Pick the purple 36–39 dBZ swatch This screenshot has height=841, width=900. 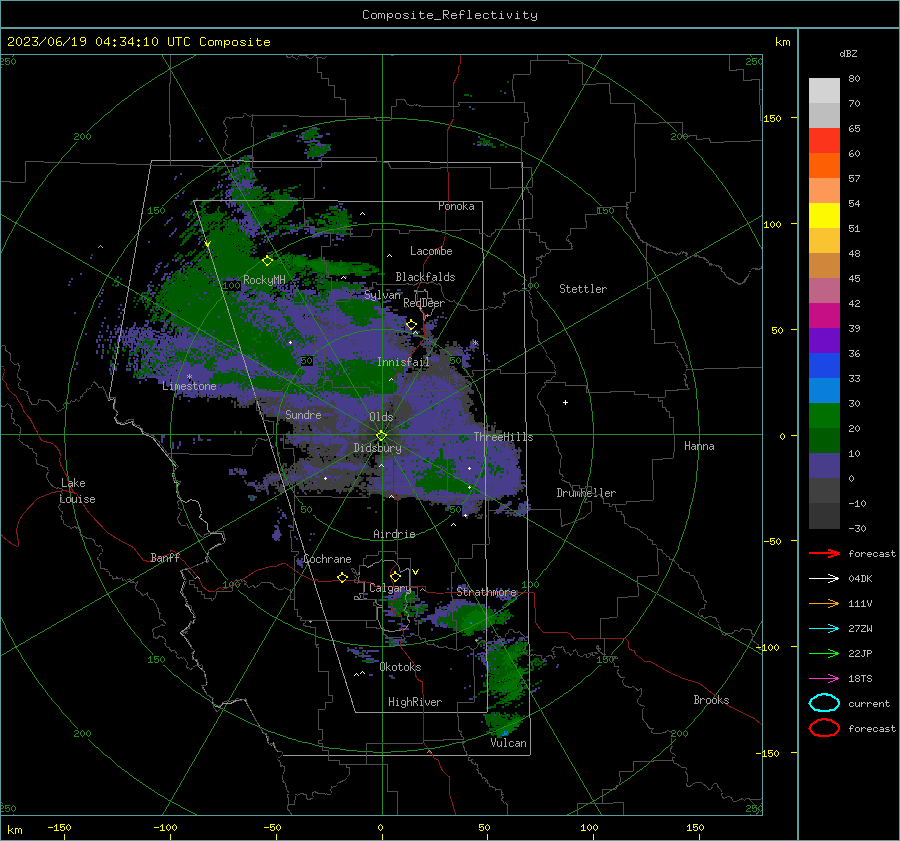824,340
